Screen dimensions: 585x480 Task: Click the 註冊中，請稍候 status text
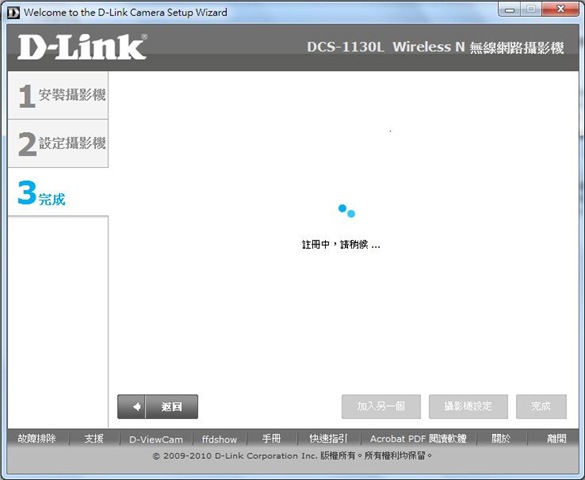tap(341, 245)
